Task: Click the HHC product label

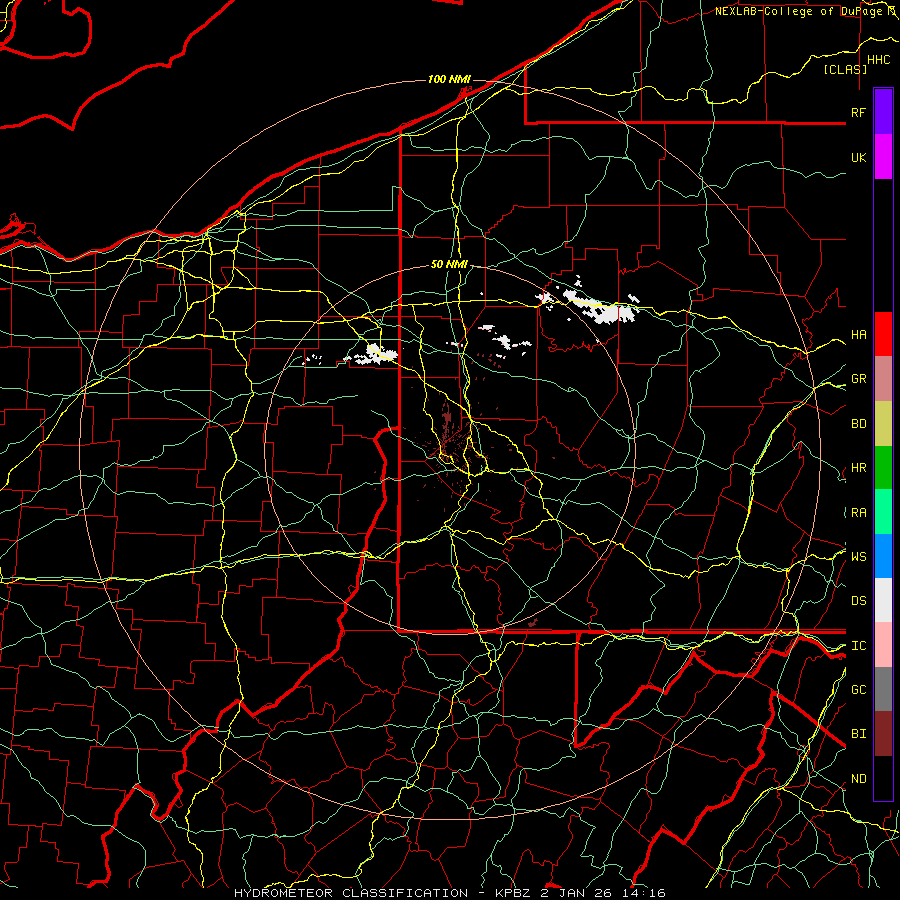Action: [878, 60]
